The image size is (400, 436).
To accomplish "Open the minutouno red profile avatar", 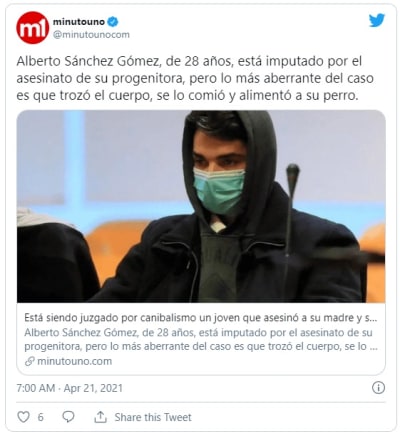I will point(32,28).
